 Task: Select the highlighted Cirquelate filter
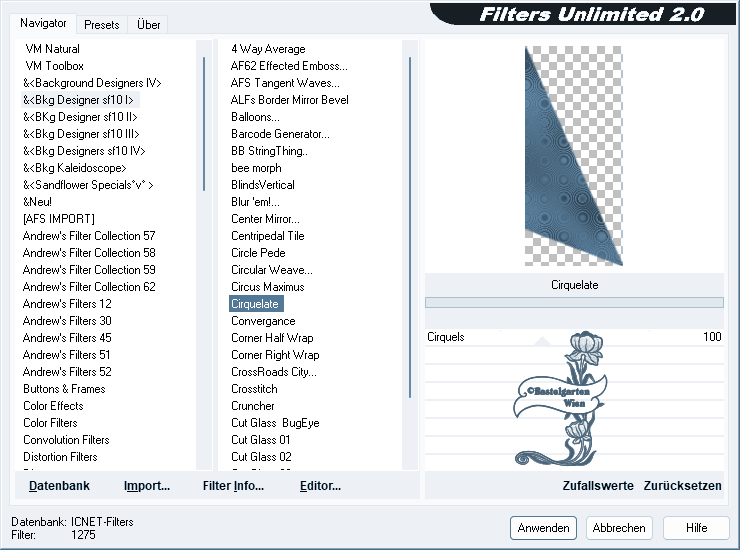(x=256, y=304)
